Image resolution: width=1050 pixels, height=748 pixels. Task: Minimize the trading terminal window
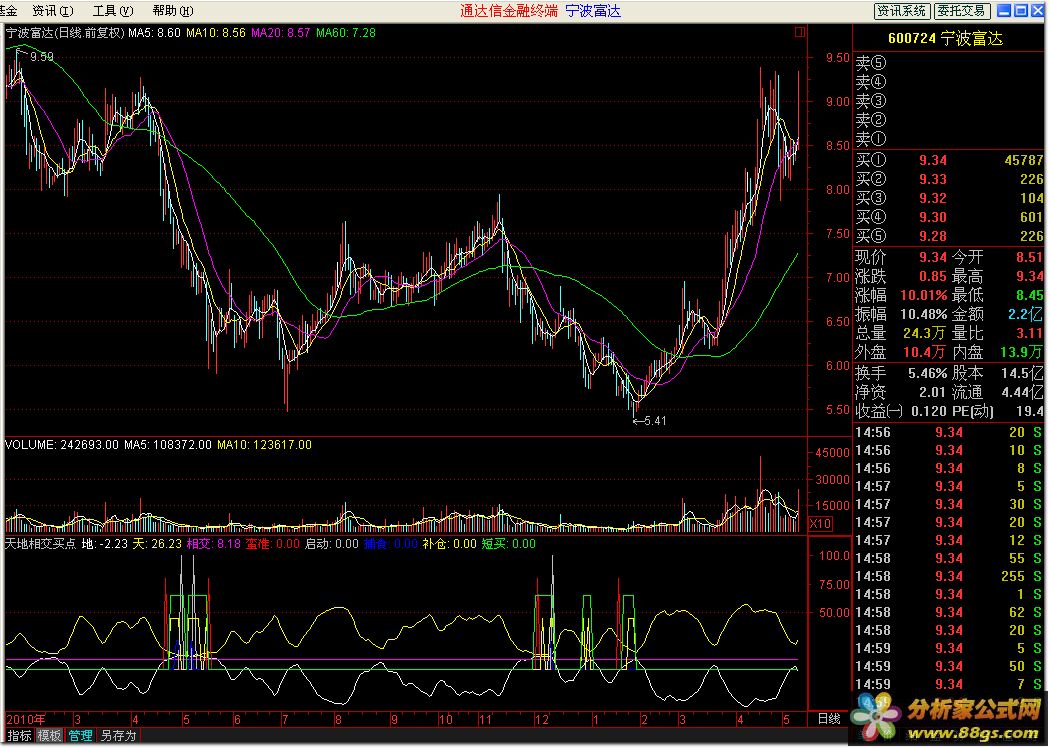click(x=1004, y=11)
